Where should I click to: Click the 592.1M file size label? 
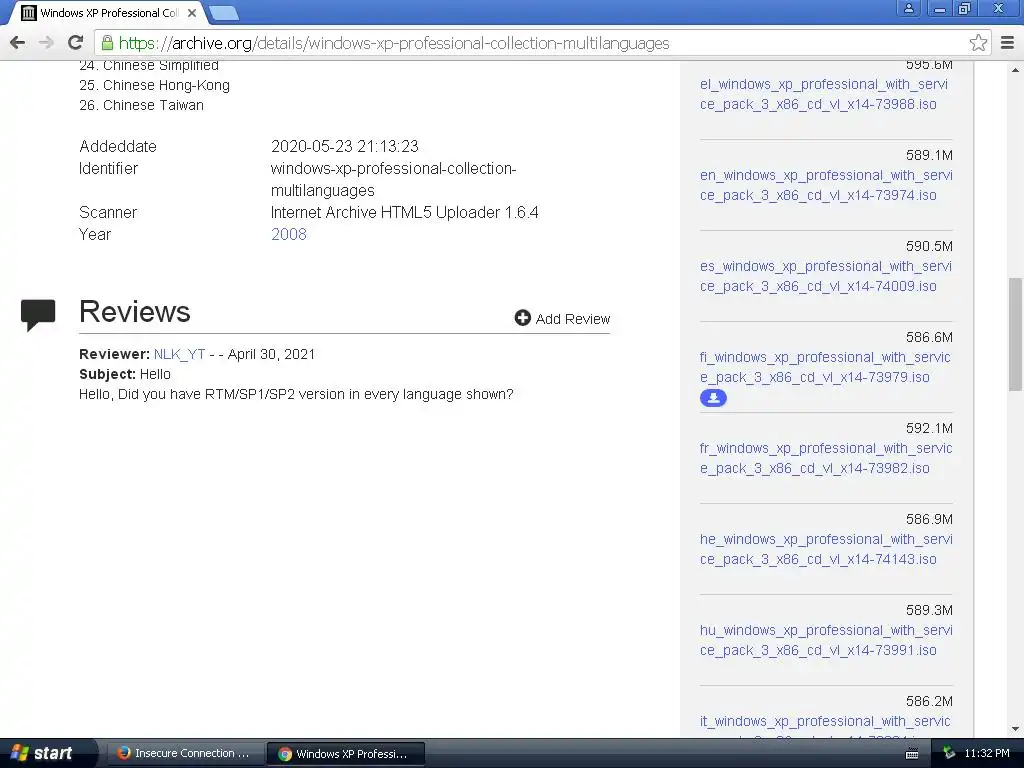tap(929, 428)
